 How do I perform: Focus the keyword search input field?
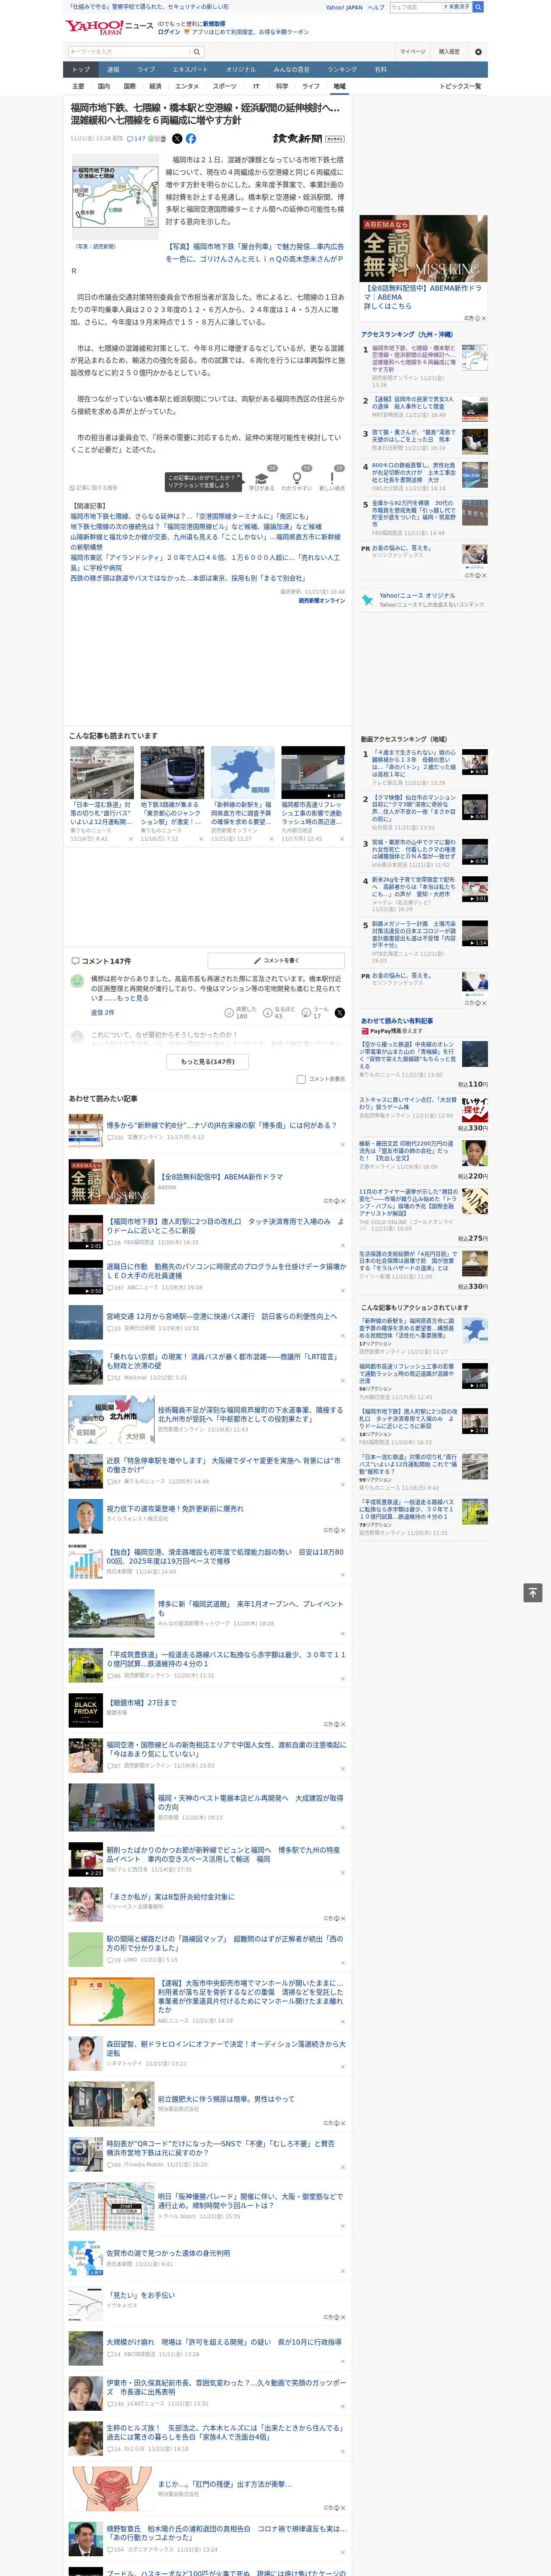(x=129, y=51)
